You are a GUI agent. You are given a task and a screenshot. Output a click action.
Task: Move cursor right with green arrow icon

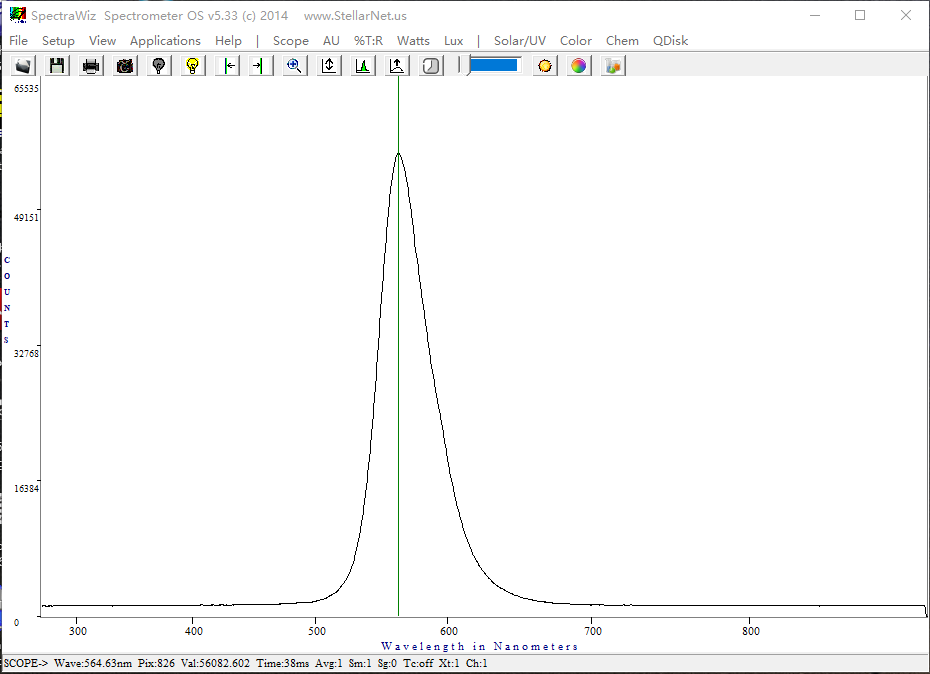(x=260, y=66)
